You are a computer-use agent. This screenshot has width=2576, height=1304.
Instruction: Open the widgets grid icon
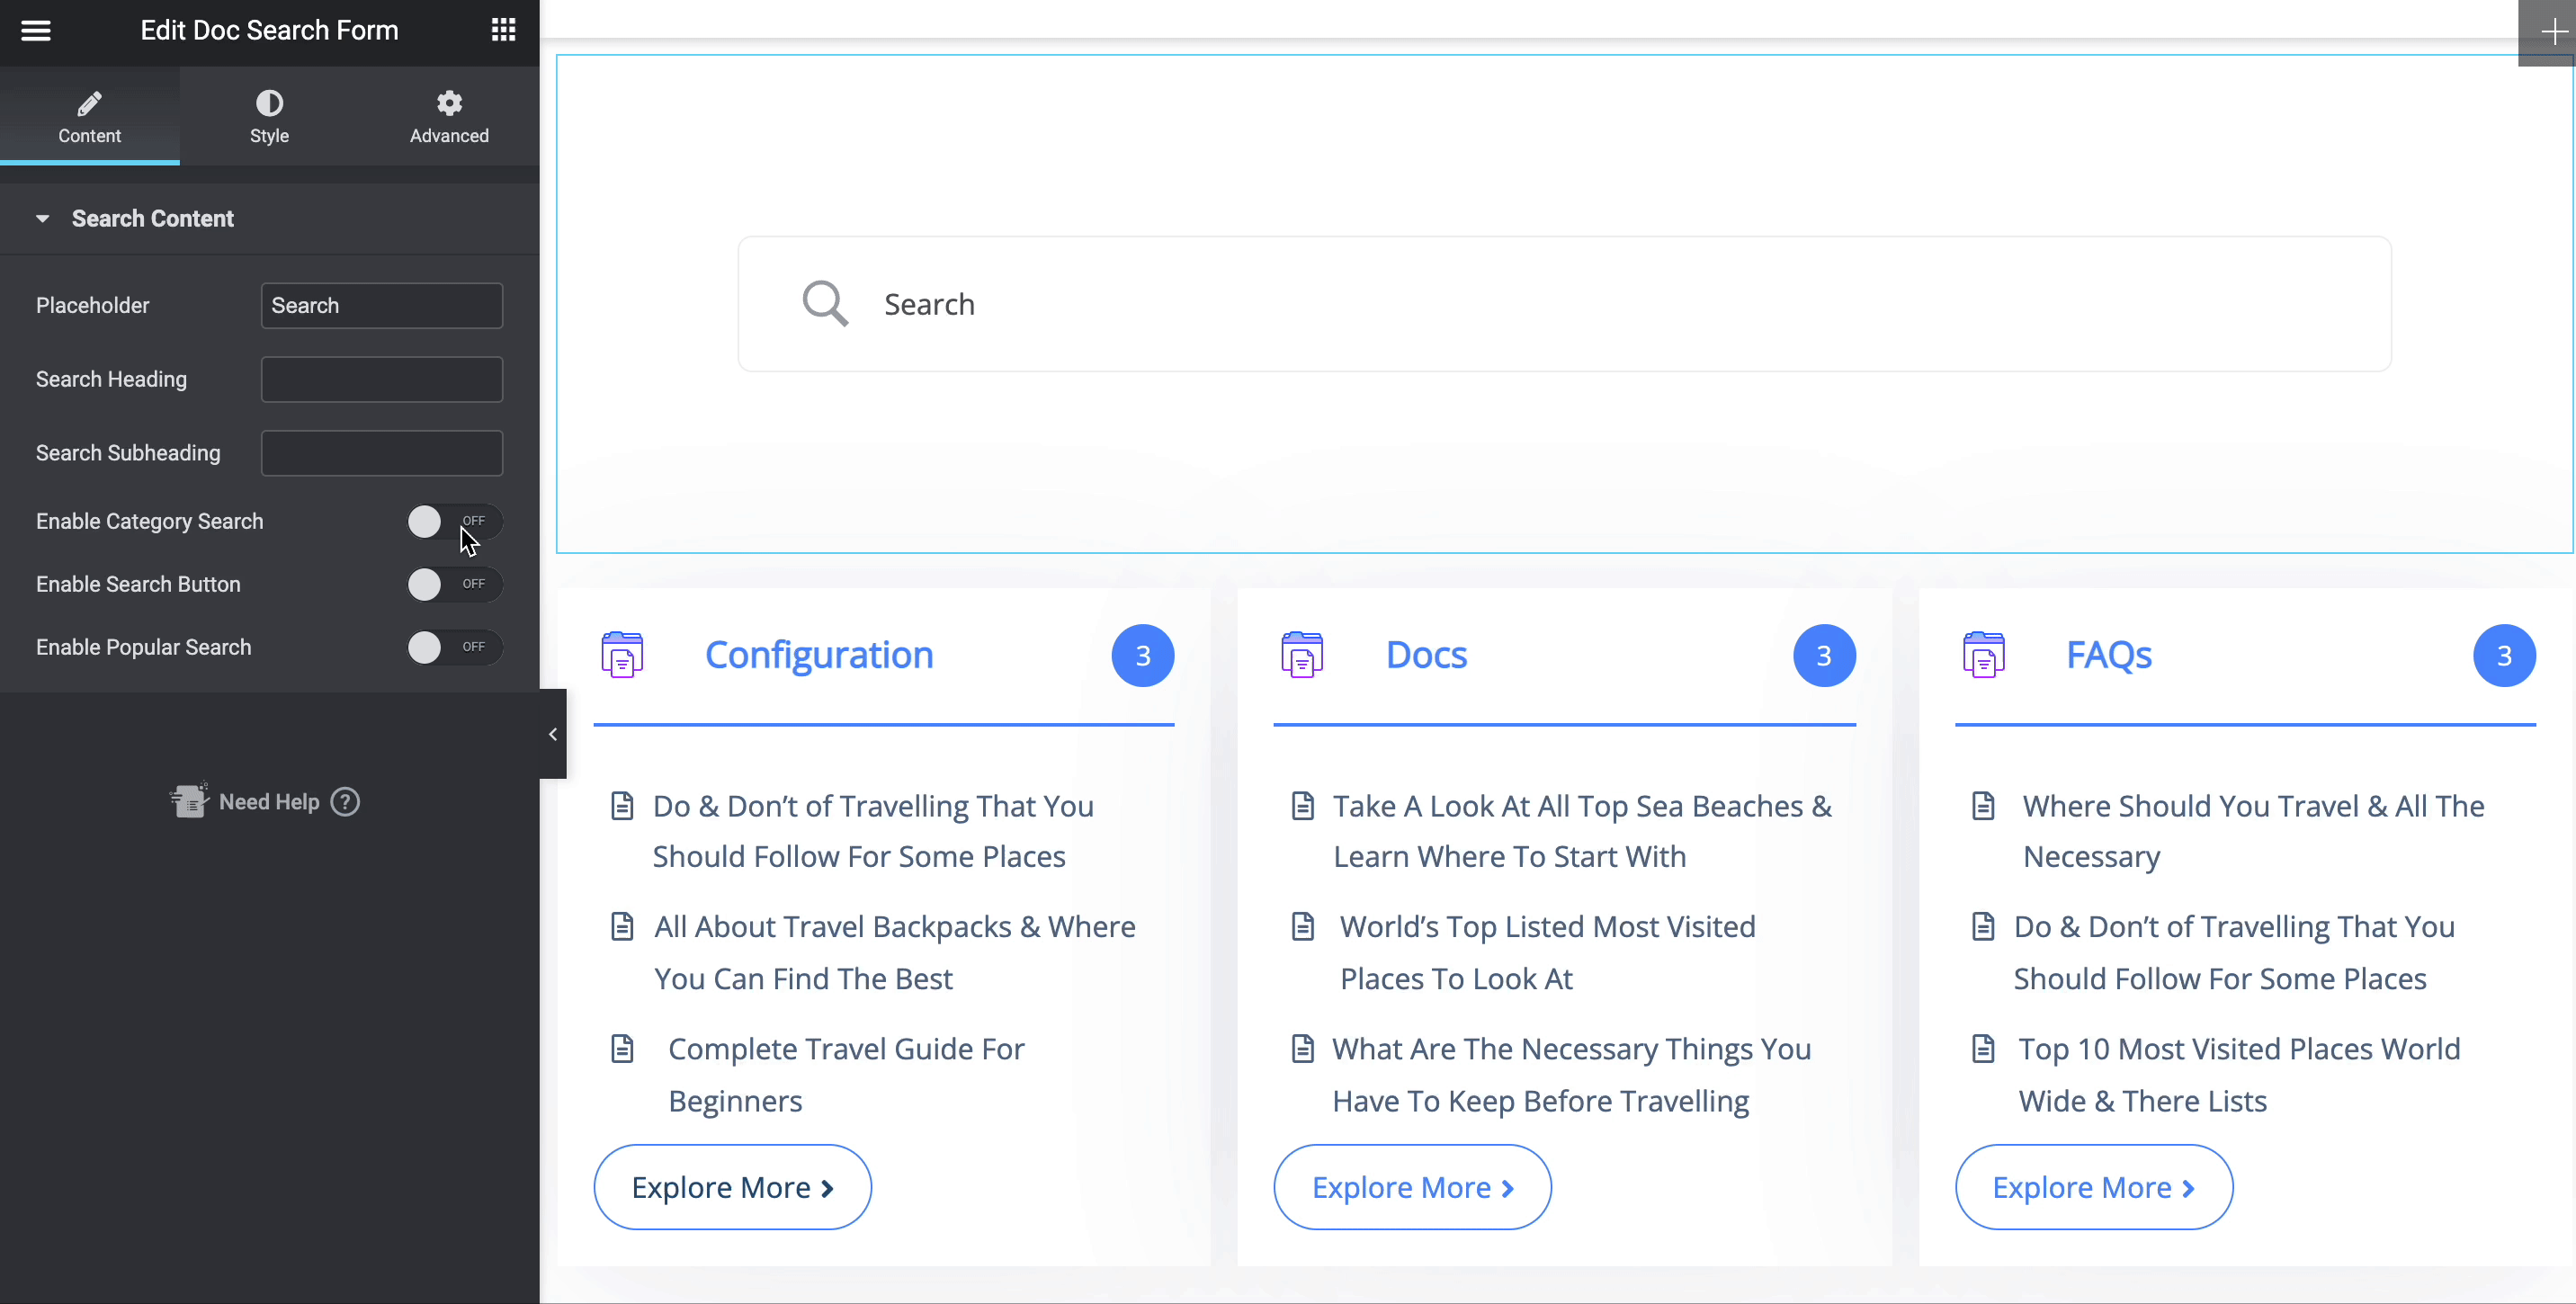point(503,30)
